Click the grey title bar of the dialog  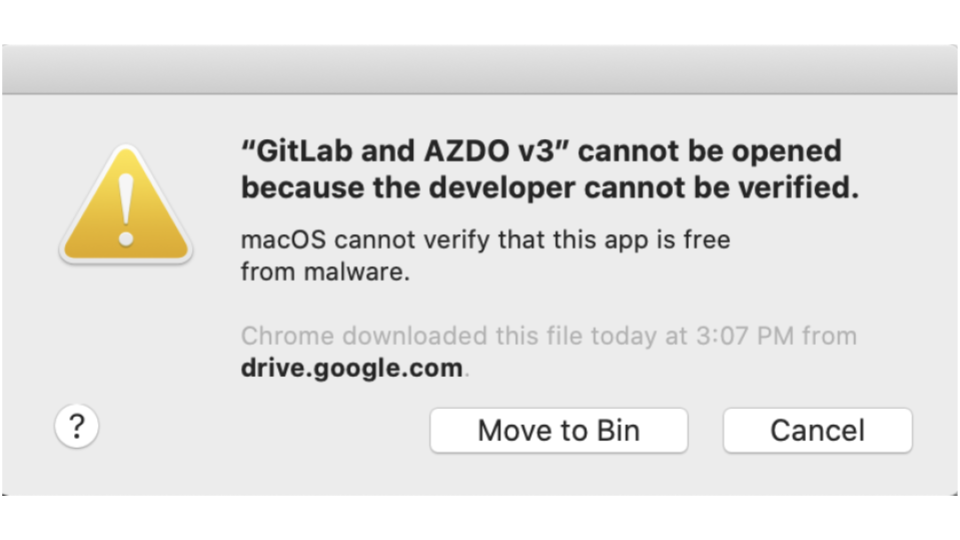(x=480, y=69)
